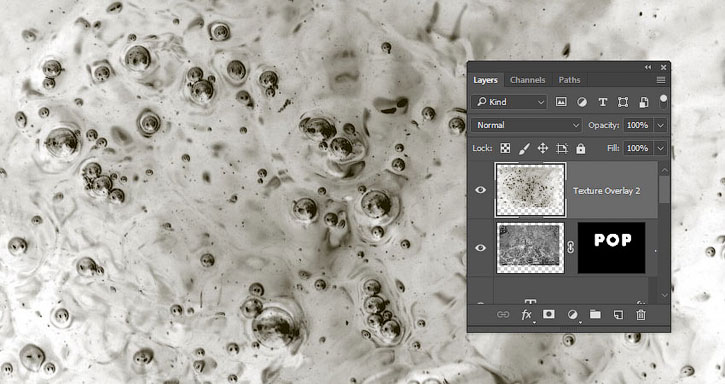
Task: Lock transparent pixels
Action: (505, 148)
